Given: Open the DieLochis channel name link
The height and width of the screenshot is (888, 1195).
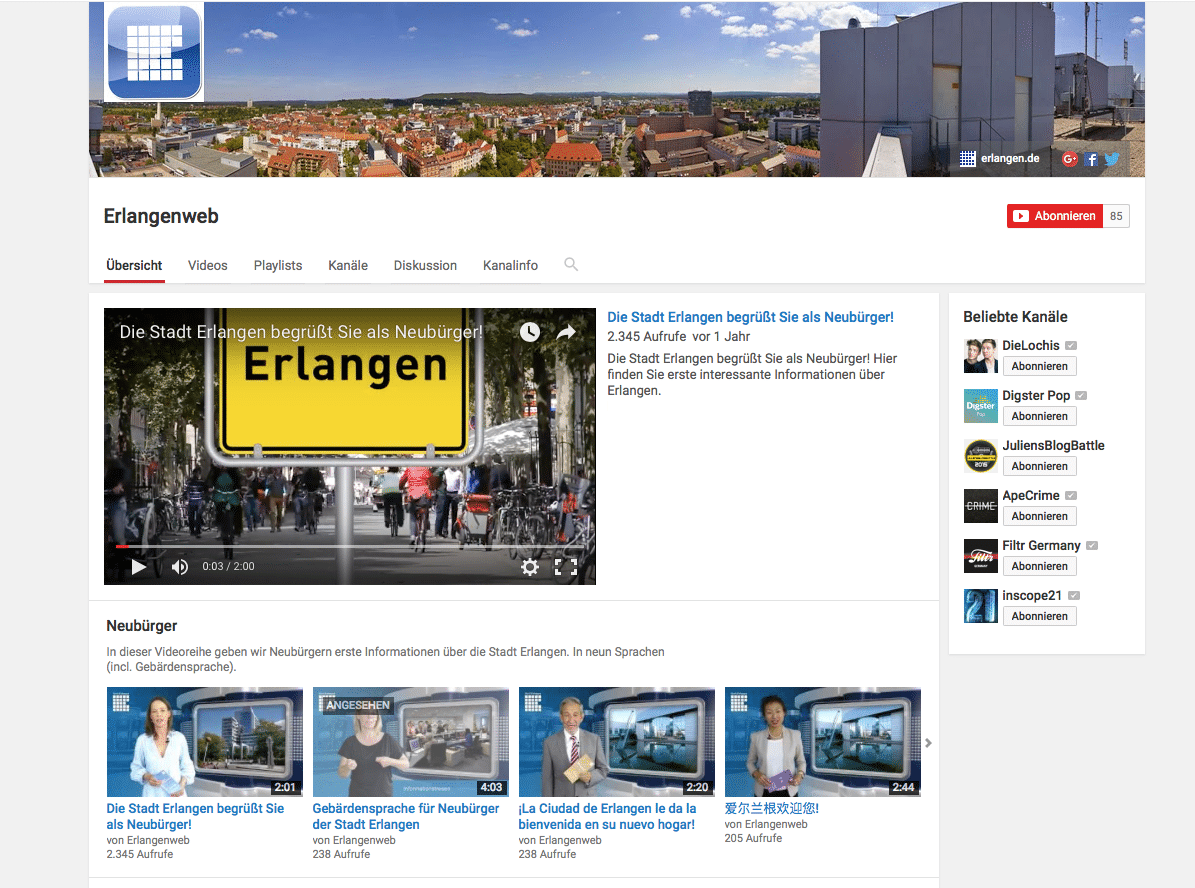Looking at the screenshot, I should 1030,345.
